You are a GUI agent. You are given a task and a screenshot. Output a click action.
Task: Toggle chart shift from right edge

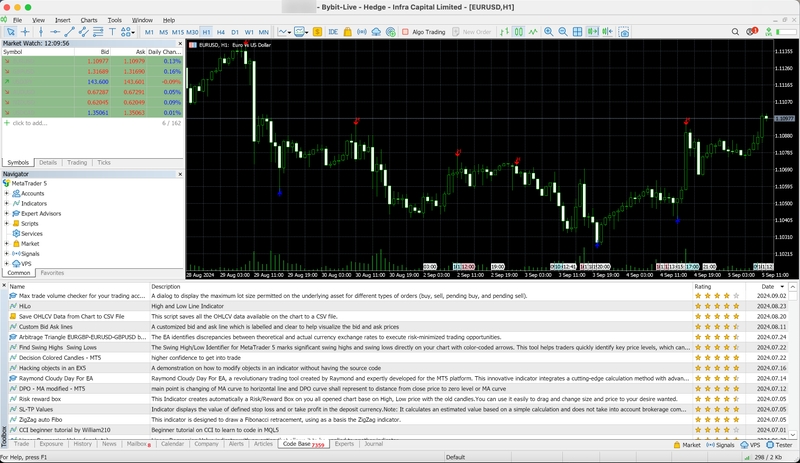pyautogui.click(x=607, y=32)
